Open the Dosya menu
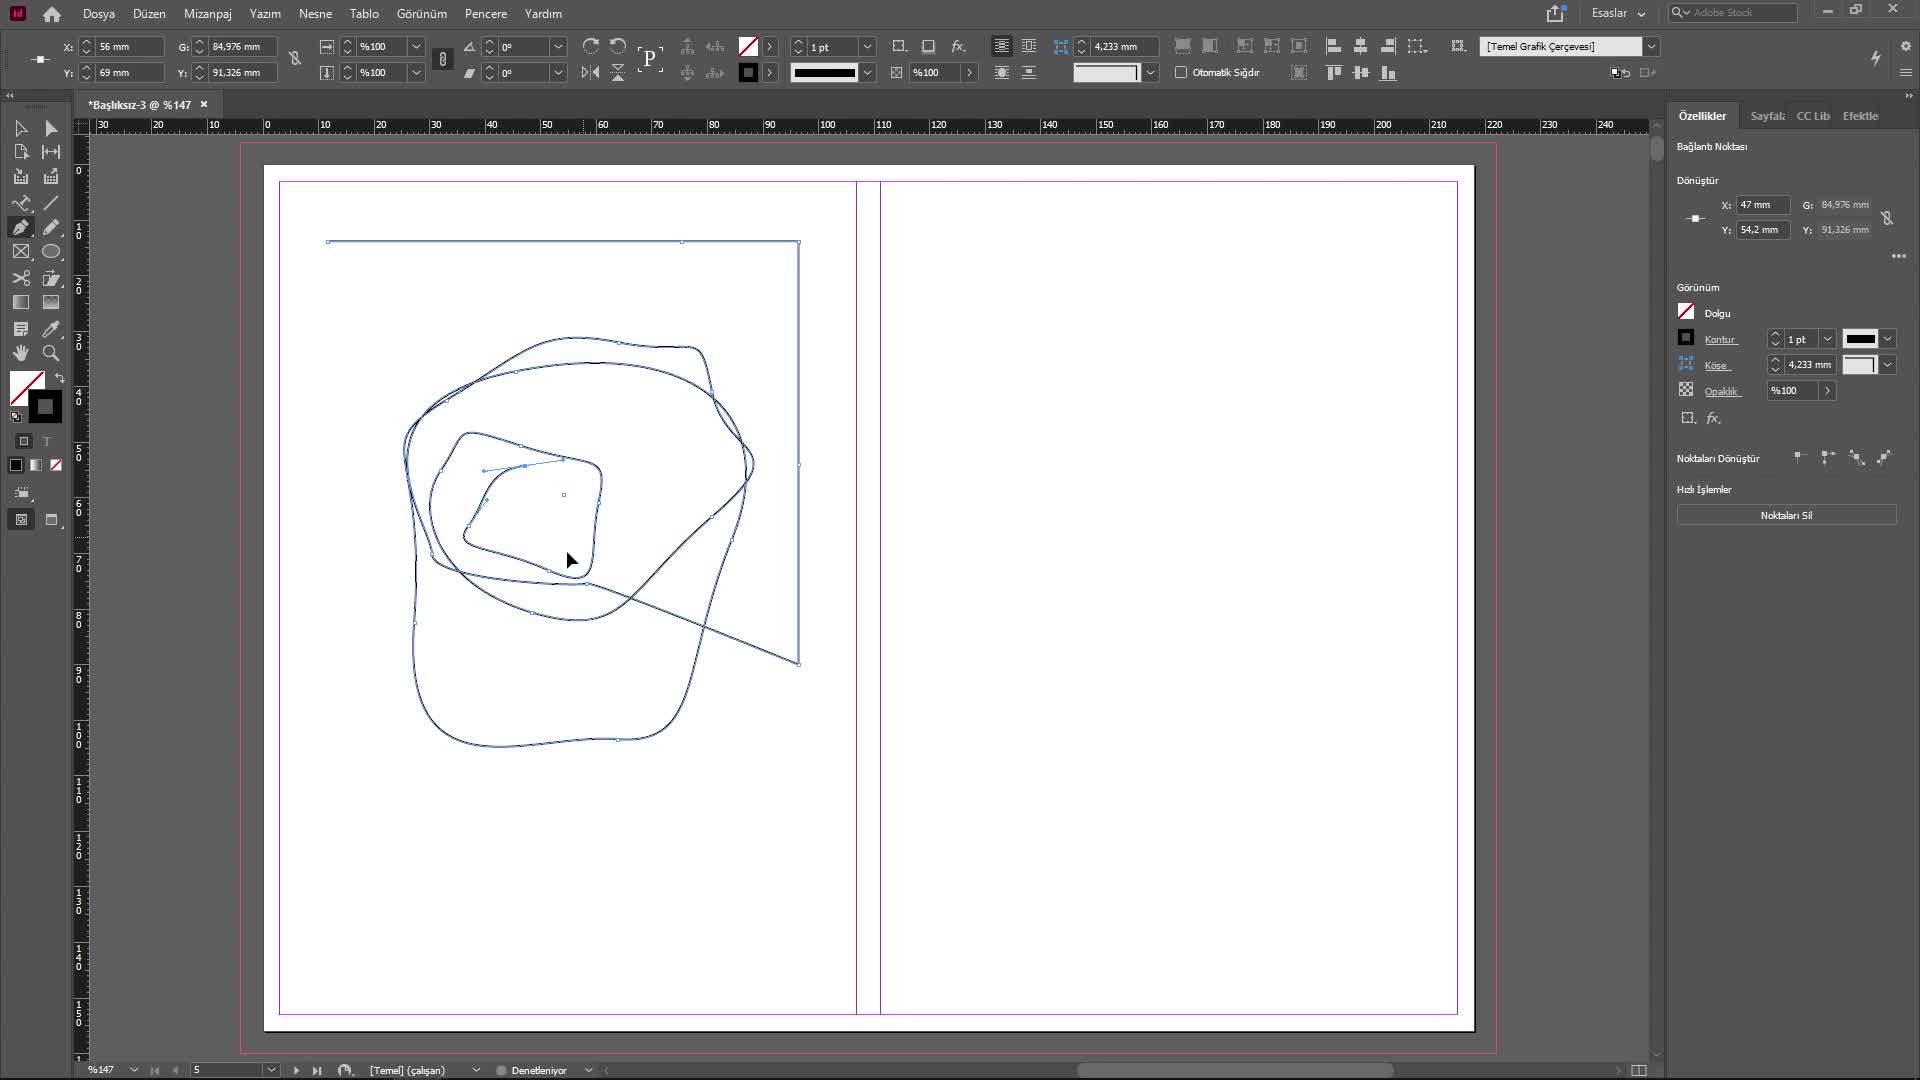 click(x=99, y=14)
